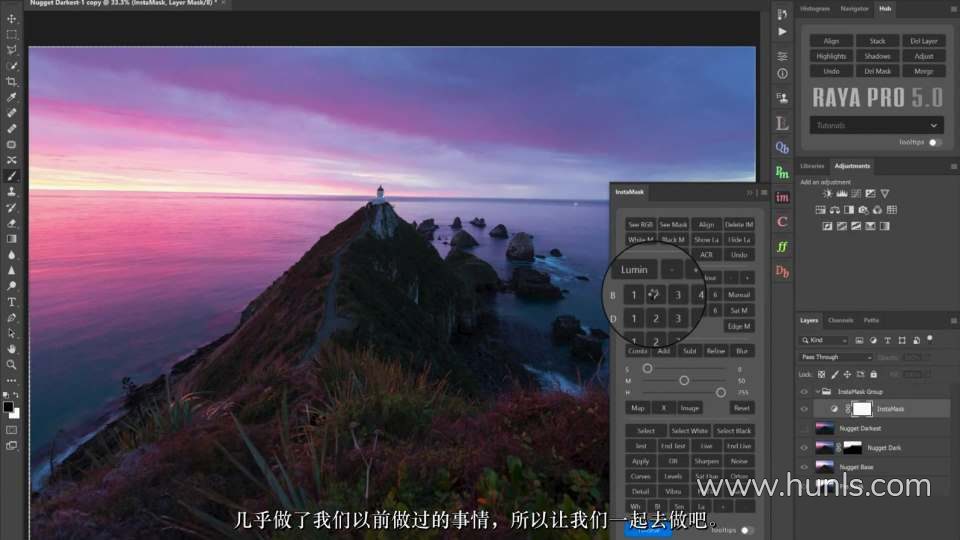Toggle InstaMask panel tooltips switch
960x540 pixels.
coord(747,530)
